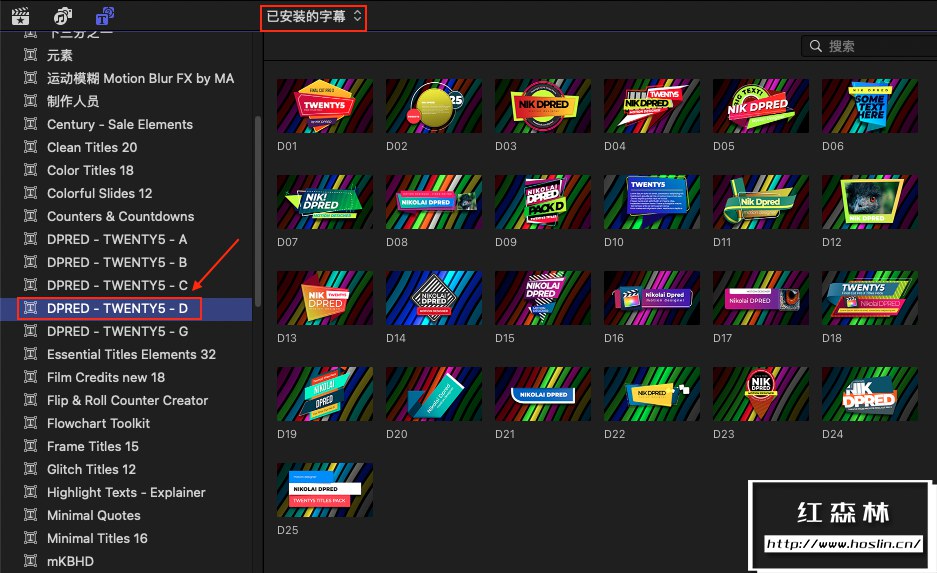937x573 pixels.
Task: Select the D19 title thumbnail
Action: point(325,394)
